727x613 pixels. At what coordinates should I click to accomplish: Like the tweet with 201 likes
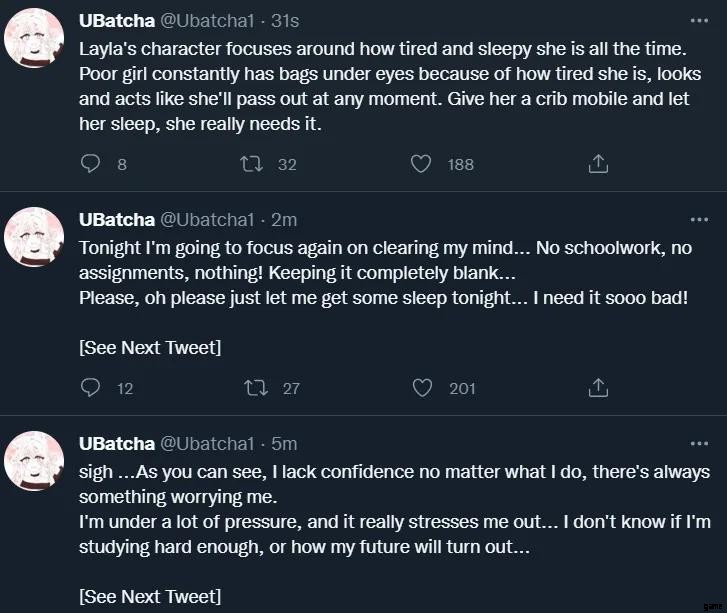point(422,388)
